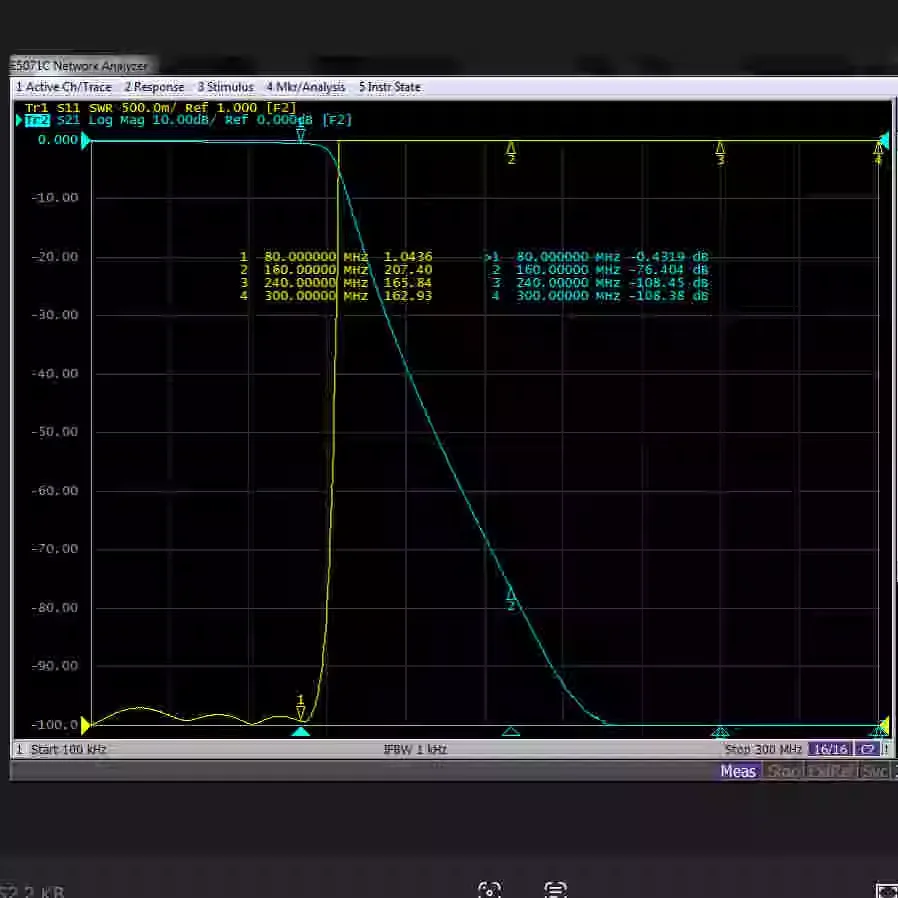Select the Tr2 S21 active trace label
Image resolution: width=898 pixels, height=898 pixels.
pyautogui.click(x=52, y=120)
